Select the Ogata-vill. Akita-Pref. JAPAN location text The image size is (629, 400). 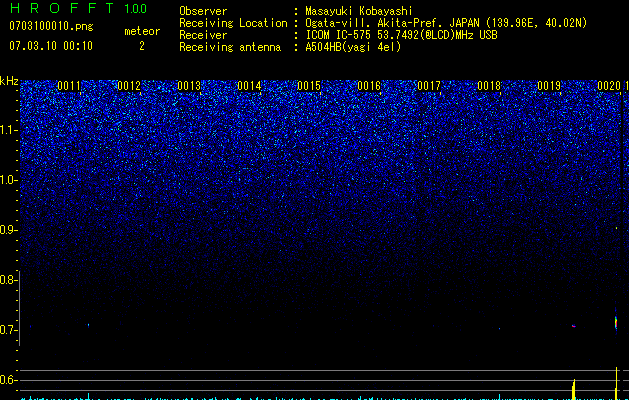click(x=446, y=23)
